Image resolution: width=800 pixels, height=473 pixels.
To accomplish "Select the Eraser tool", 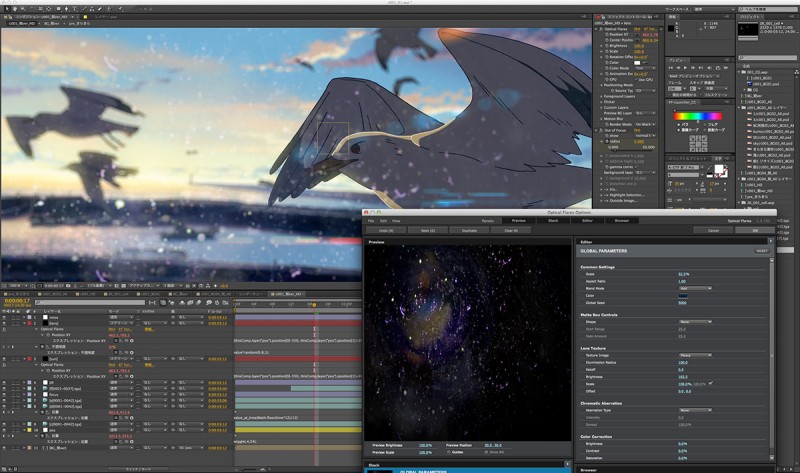I will (100, 9).
